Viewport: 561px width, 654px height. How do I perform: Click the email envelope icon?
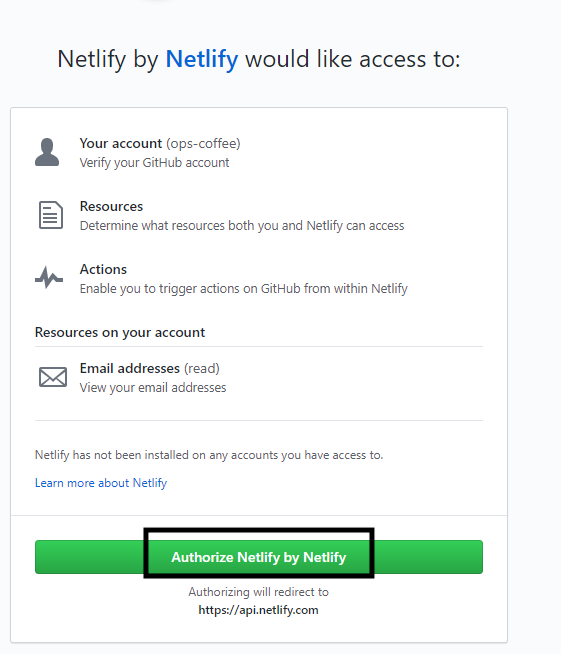click(53, 377)
